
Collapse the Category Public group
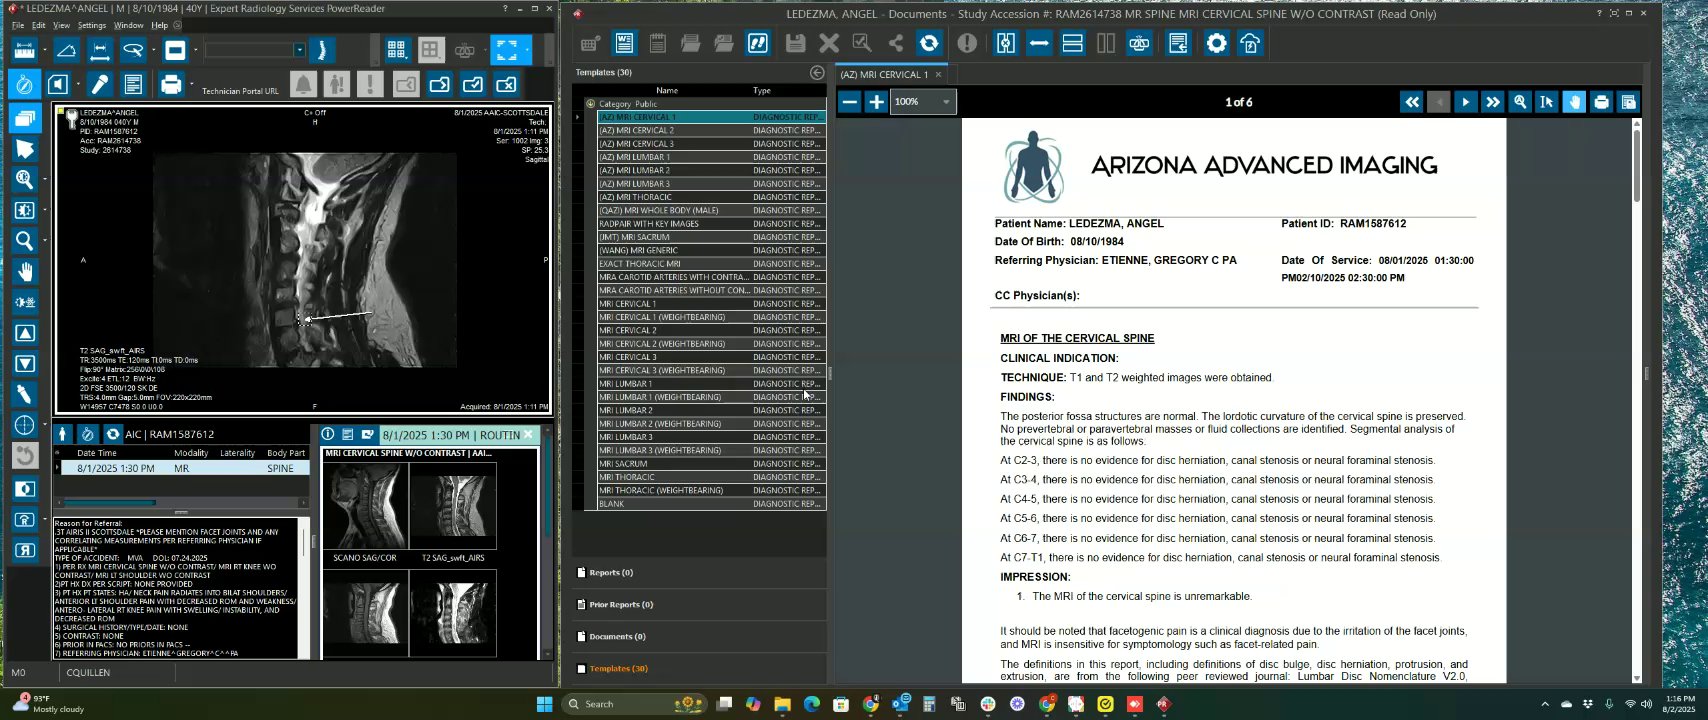click(590, 104)
